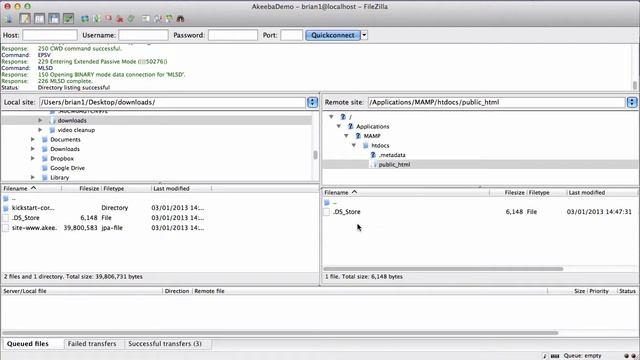Collapse the remote htdocs node
This screenshot has width=640, height=360.
coord(354,145)
